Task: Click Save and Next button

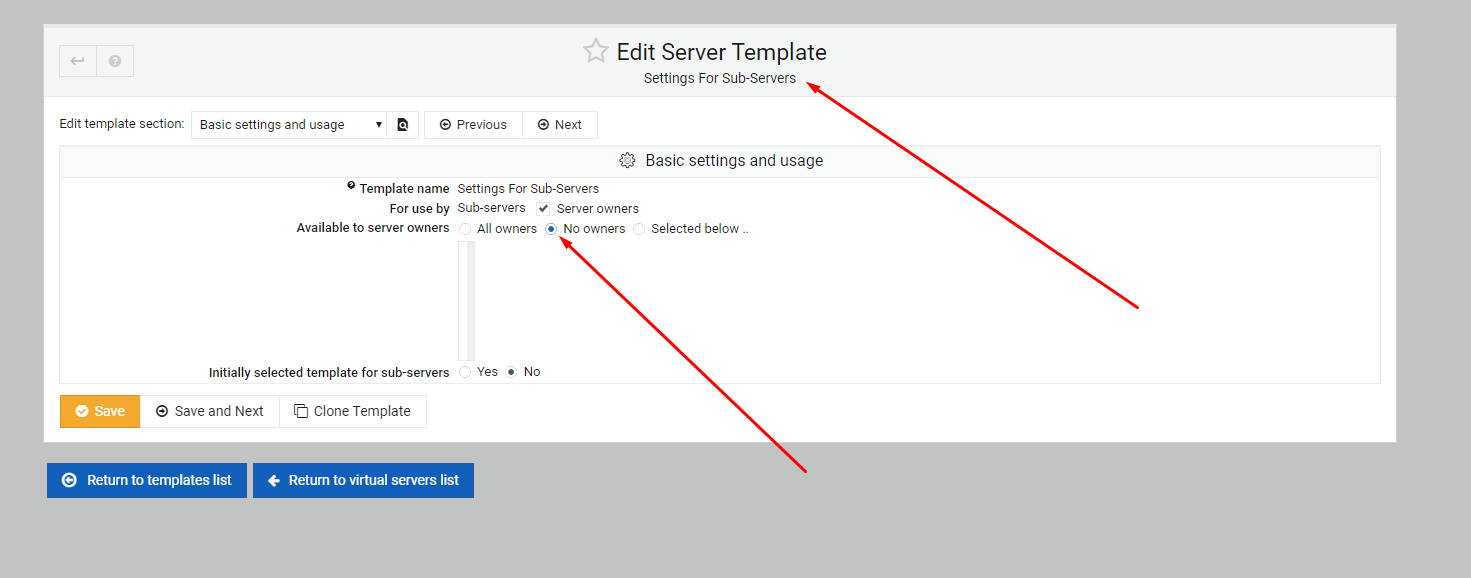Action: click(210, 411)
